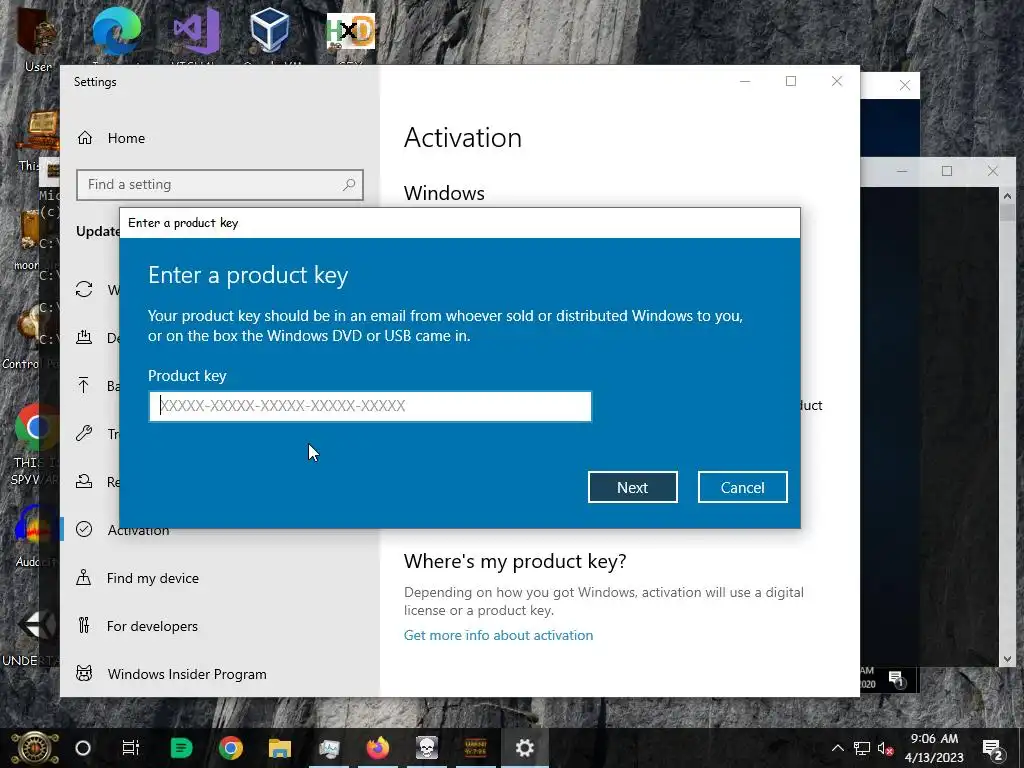
Task: Open File Explorer from the taskbar
Action: click(280, 748)
